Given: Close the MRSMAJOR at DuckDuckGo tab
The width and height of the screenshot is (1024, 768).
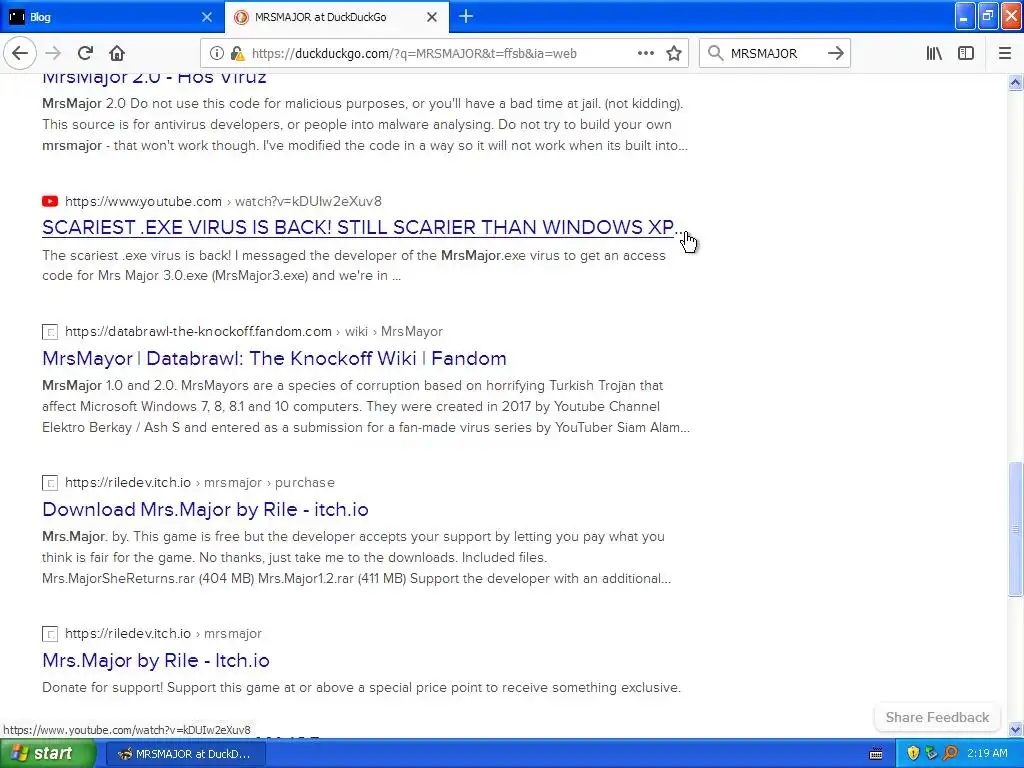Looking at the screenshot, I should (x=432, y=17).
